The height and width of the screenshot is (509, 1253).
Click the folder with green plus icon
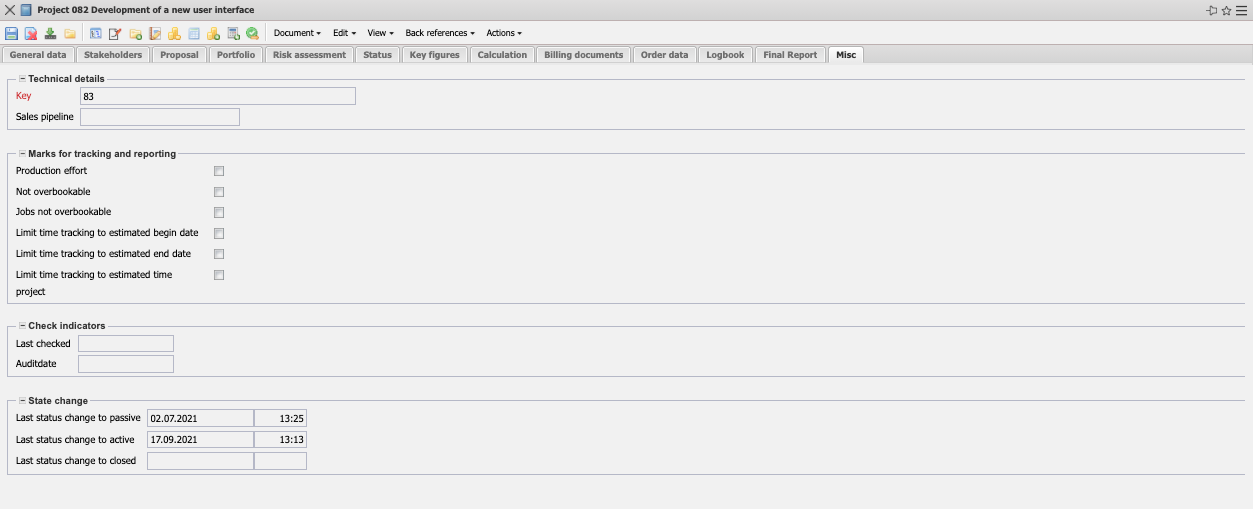[x=135, y=33]
